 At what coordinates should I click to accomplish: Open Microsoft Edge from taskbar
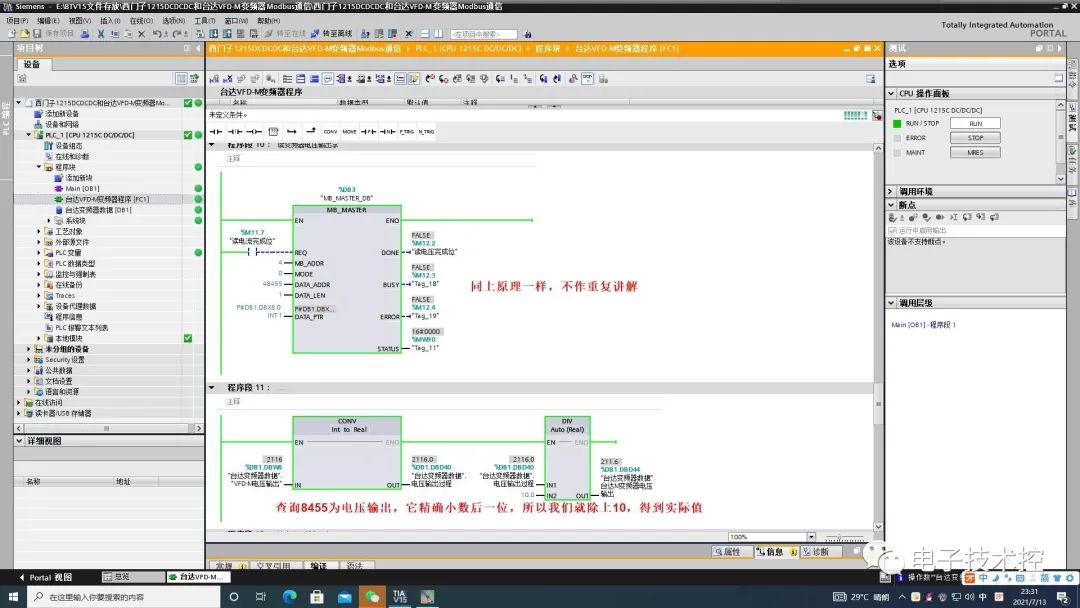pyautogui.click(x=289, y=596)
